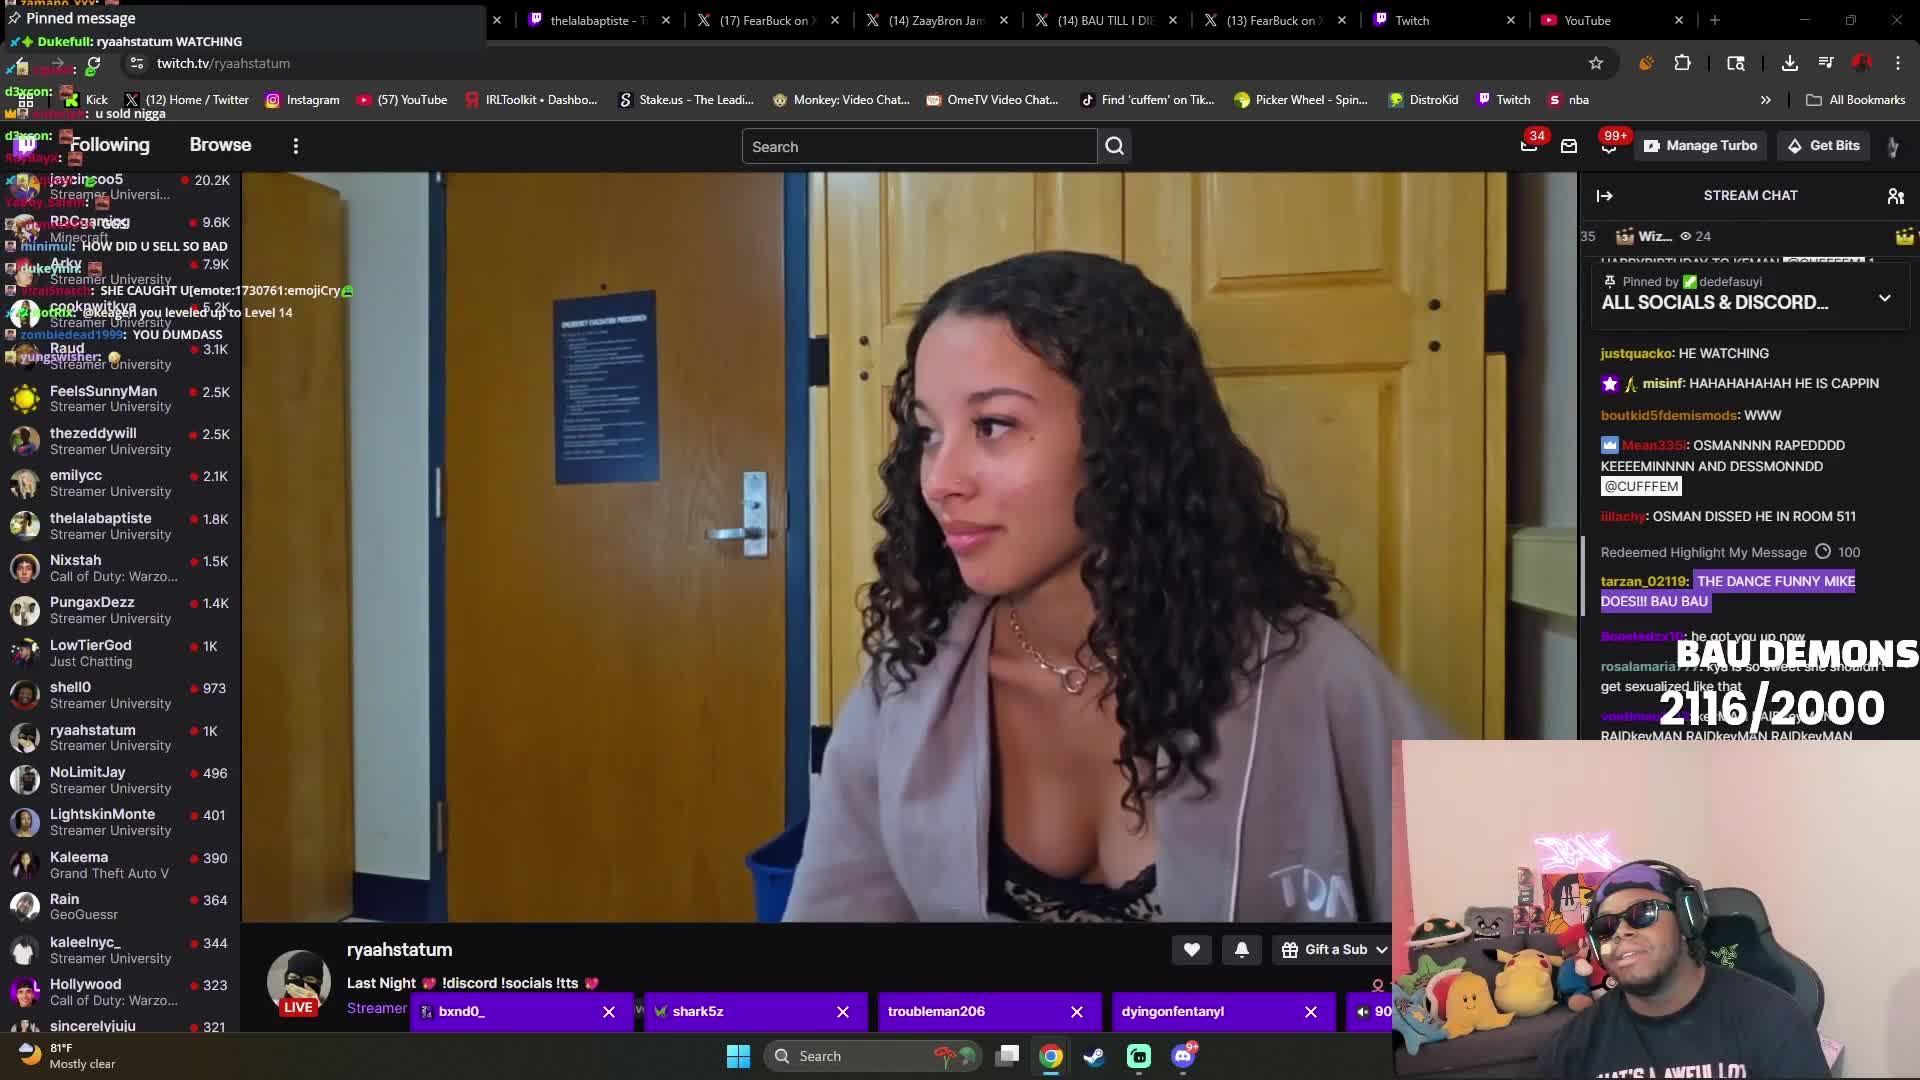1920x1080 pixels.
Task: Open Hollywood channel in sidebar
Action: pyautogui.click(x=120, y=992)
